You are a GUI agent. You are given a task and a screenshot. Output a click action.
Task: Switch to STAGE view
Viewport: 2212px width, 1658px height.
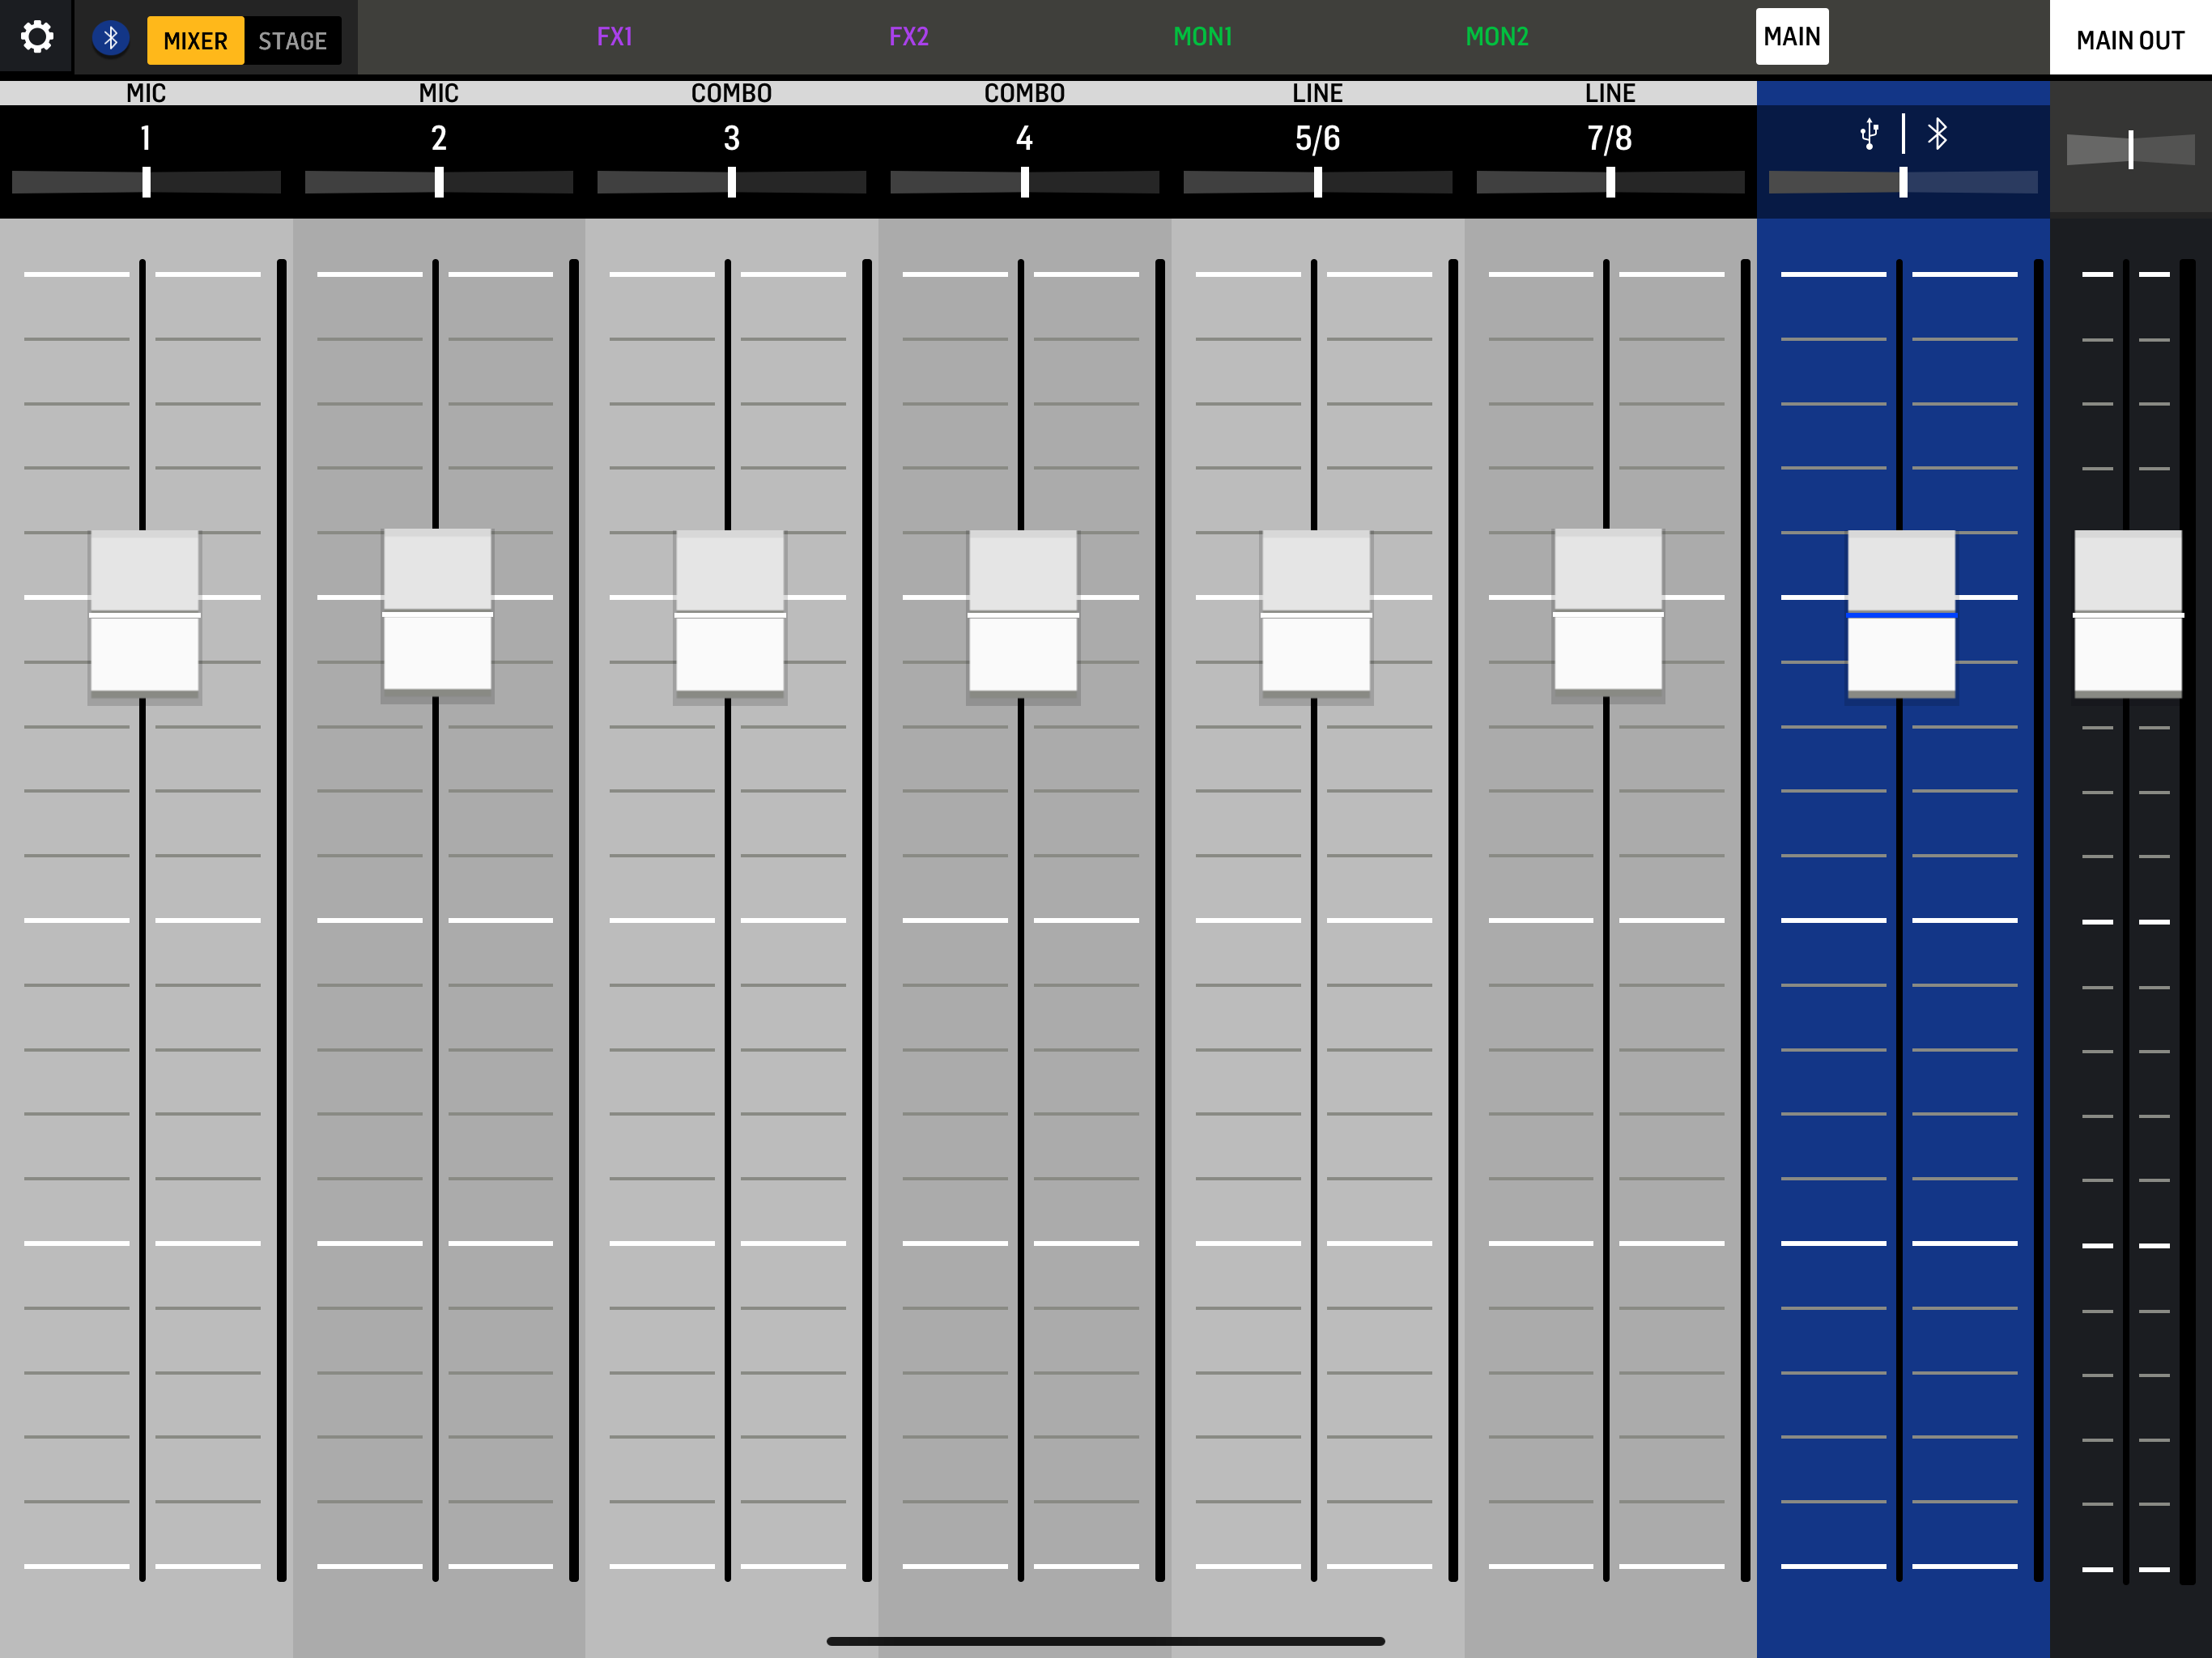tap(292, 41)
